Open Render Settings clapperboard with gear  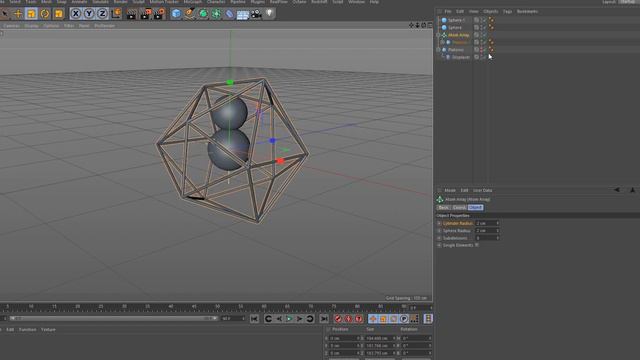coord(159,14)
